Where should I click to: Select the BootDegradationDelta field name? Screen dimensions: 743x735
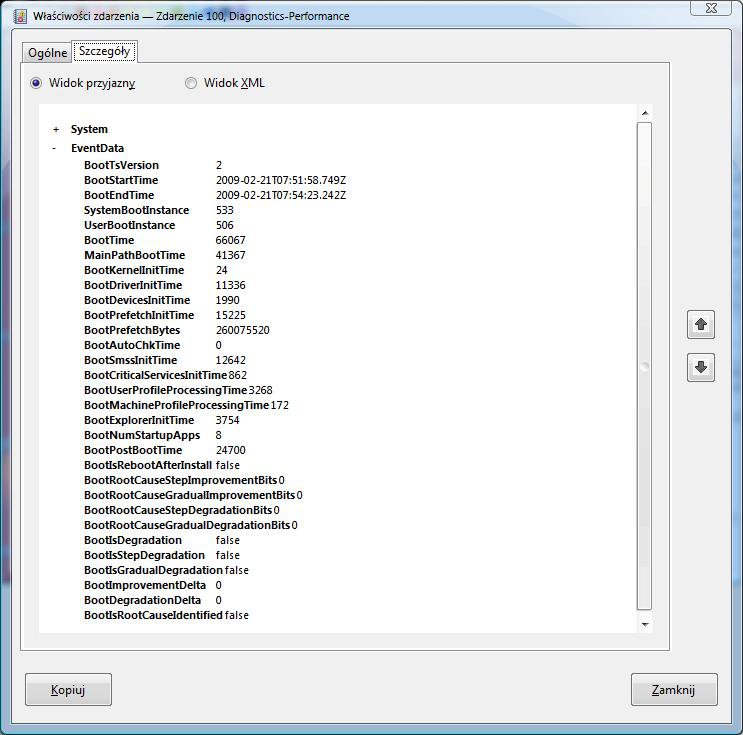click(142, 600)
